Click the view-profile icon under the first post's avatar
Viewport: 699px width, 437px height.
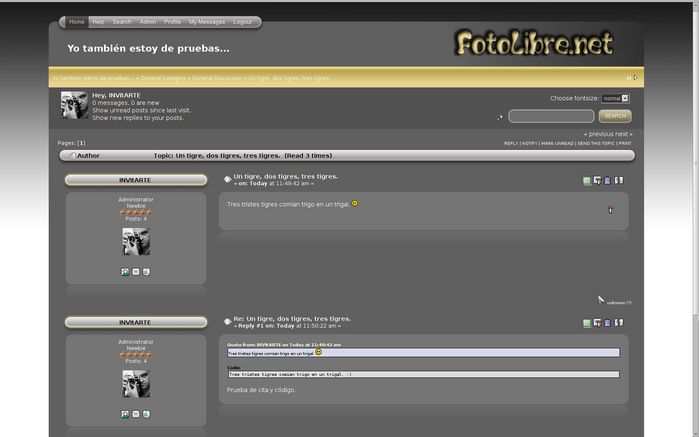[125, 272]
